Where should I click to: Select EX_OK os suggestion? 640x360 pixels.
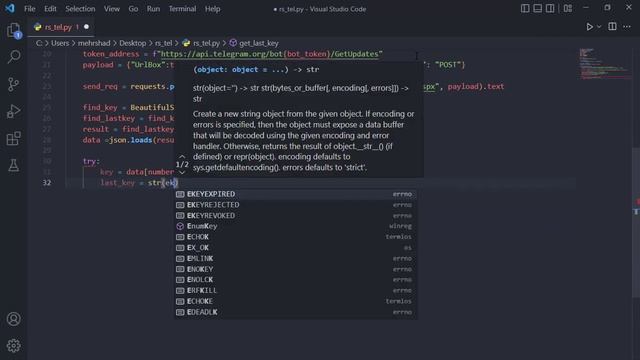296,248
